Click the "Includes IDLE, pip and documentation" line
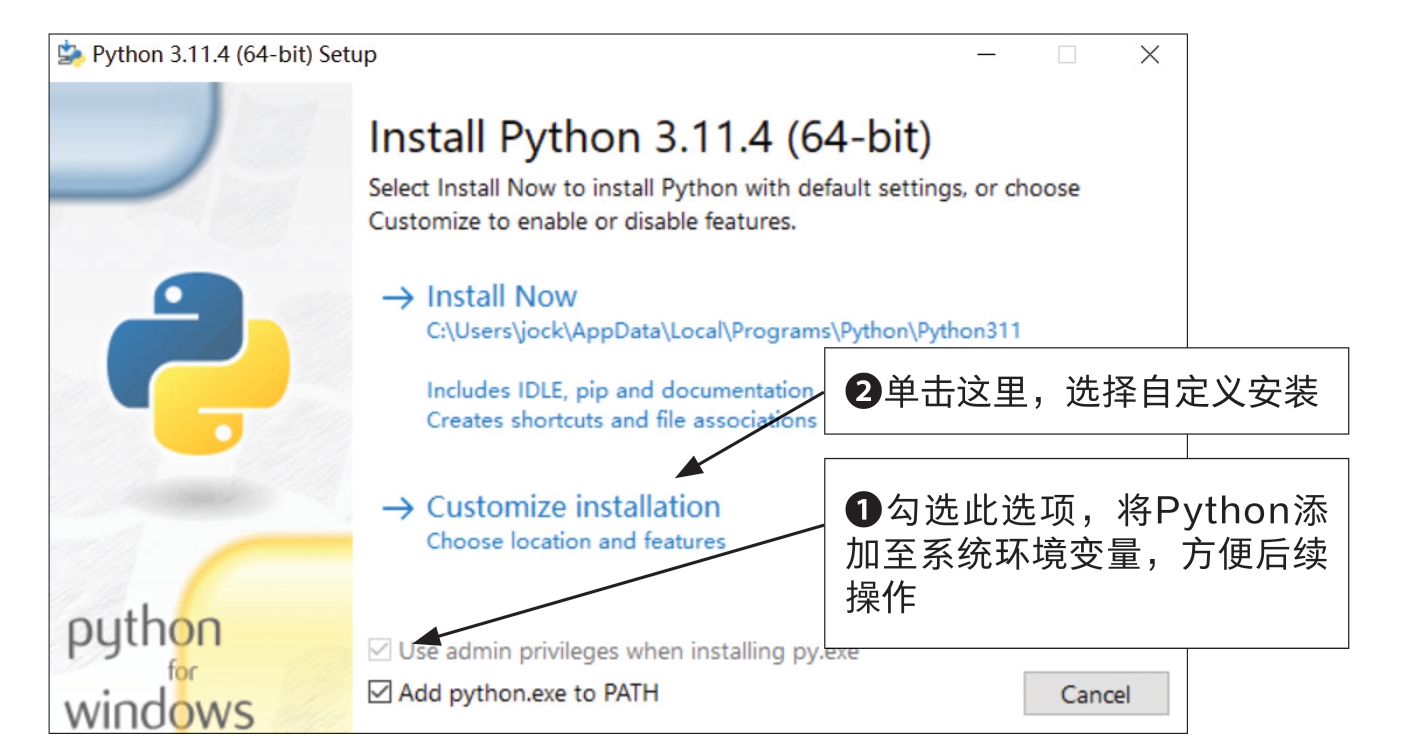Viewport: 1425px width, 756px height. 619,390
